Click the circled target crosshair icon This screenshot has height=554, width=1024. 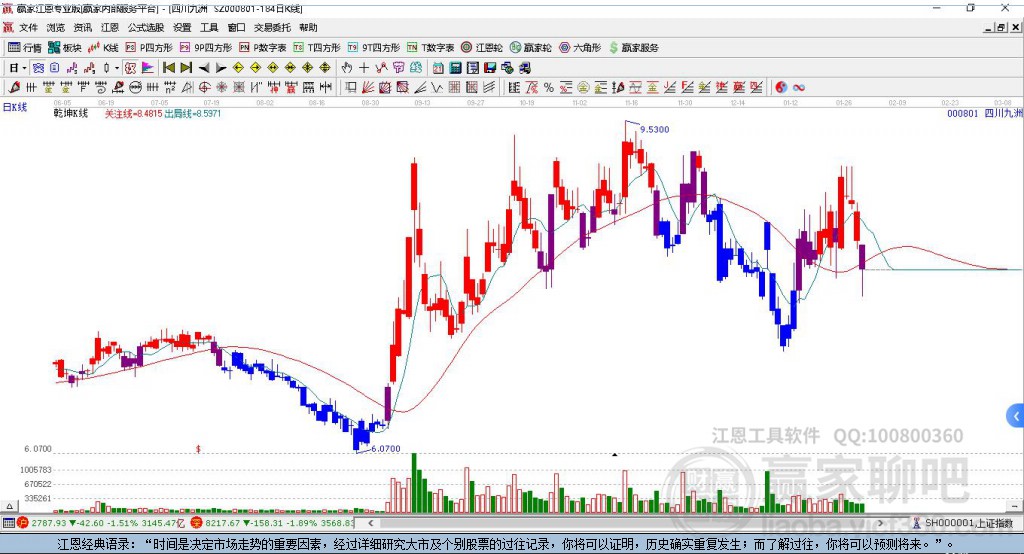pyautogui.click(x=204, y=88)
